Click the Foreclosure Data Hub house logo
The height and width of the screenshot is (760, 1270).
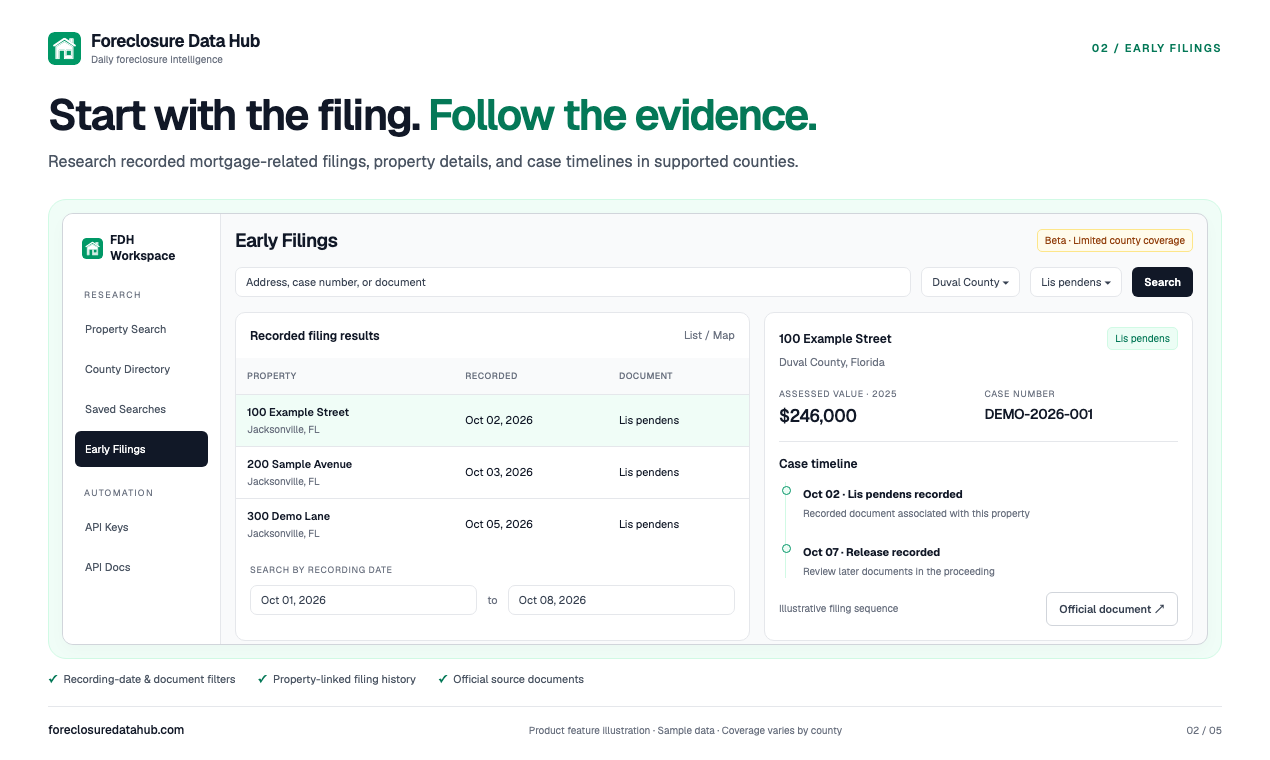pos(64,48)
